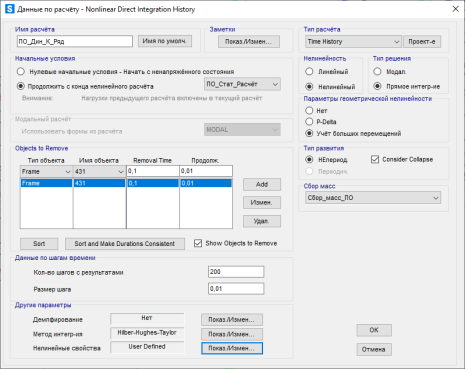Click Показ./Измен... notes button

click(249, 42)
